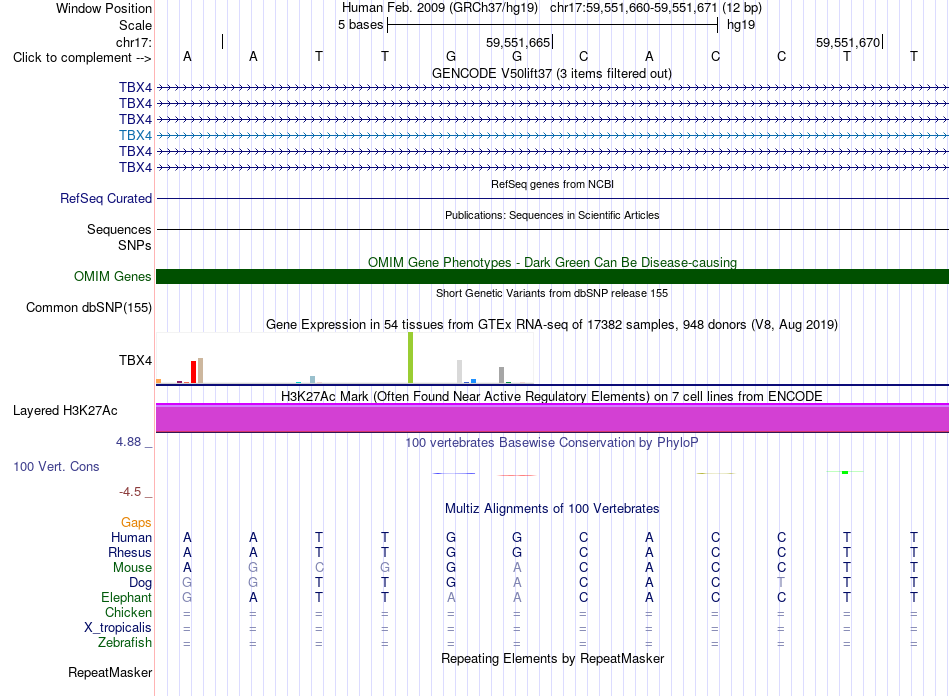Open Gene Expression in 54 tissues title
Viewport: 950px width, 696px height.
click(552, 324)
